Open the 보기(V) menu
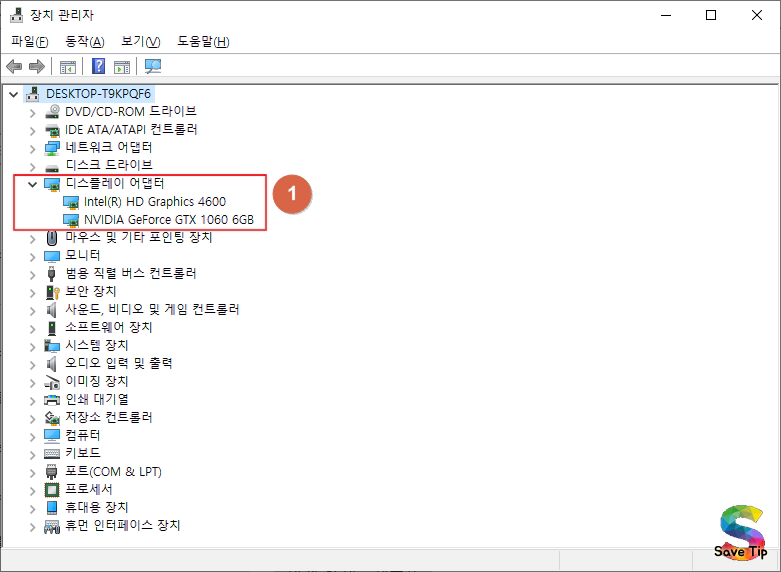The height and width of the screenshot is (572, 781). tap(140, 41)
